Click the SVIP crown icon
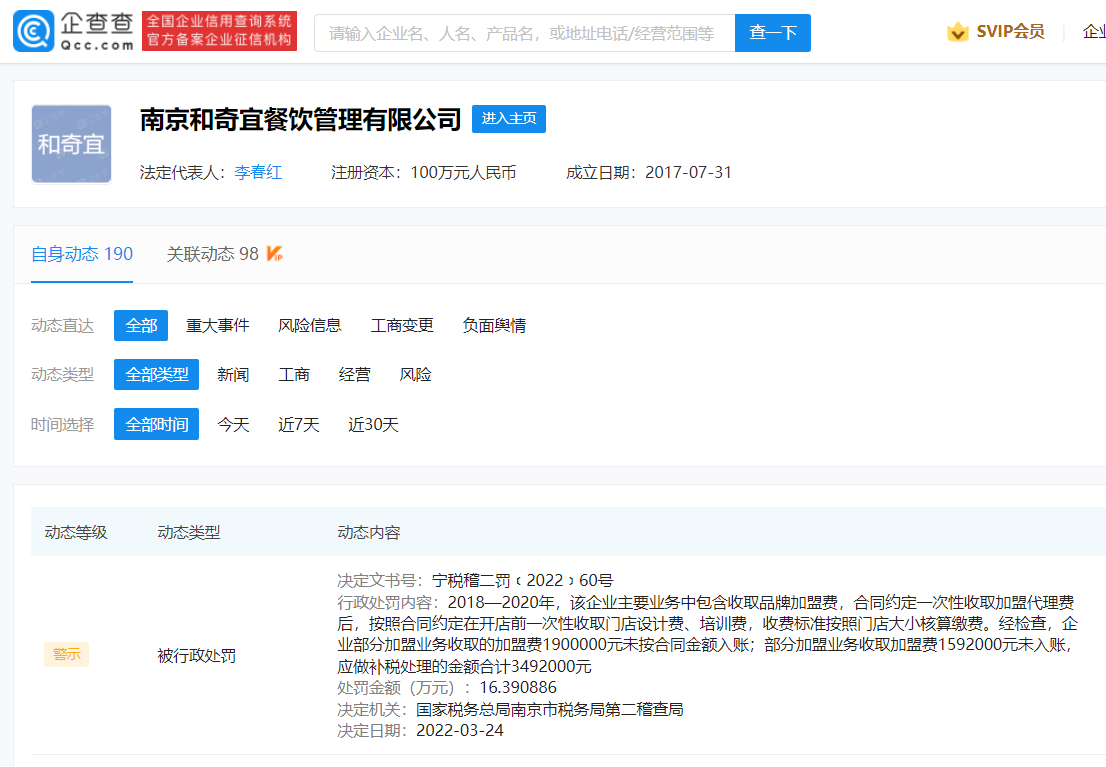This screenshot has height=767, width=1106. point(957,32)
